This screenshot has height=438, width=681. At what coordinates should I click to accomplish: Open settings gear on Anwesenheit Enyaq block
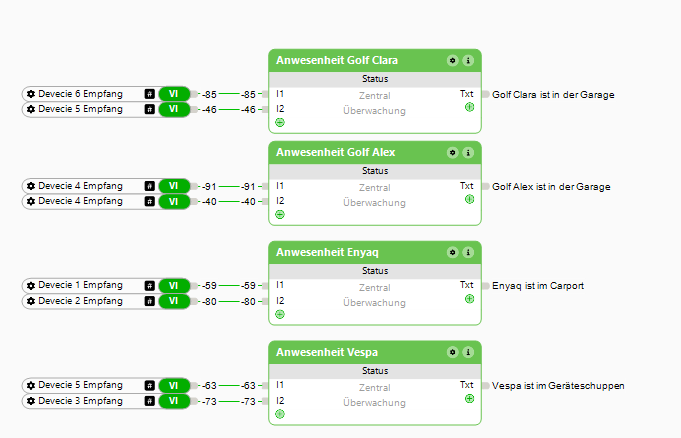(452, 252)
